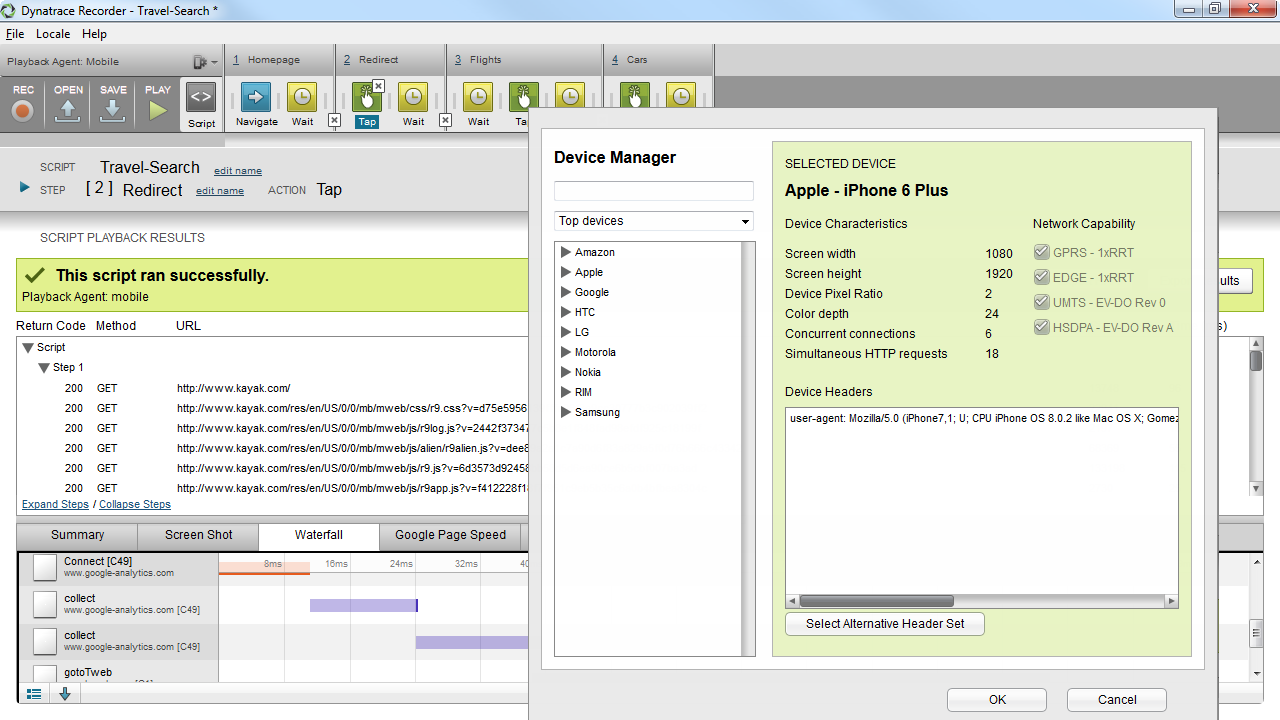
Task: Click the Device Headers horizontal scrollbar thumb
Action: [x=876, y=601]
